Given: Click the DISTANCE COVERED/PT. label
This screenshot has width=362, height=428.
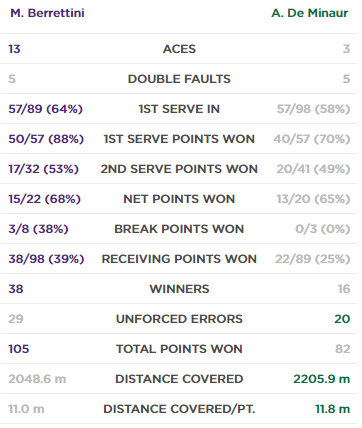Looking at the screenshot, I should point(179,409).
